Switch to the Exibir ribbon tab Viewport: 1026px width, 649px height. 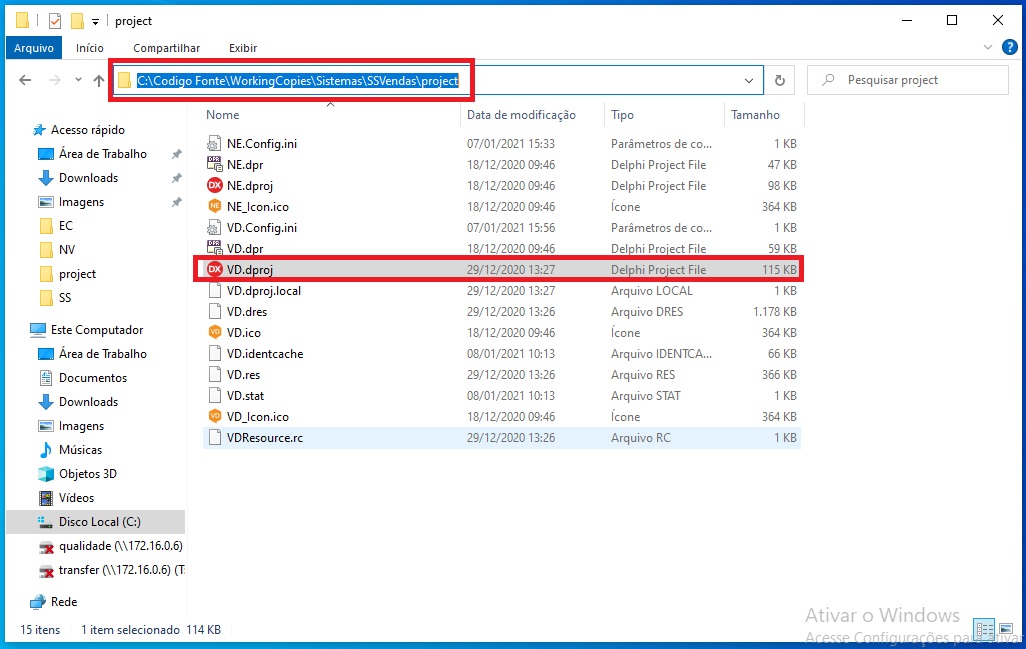pyautogui.click(x=242, y=48)
